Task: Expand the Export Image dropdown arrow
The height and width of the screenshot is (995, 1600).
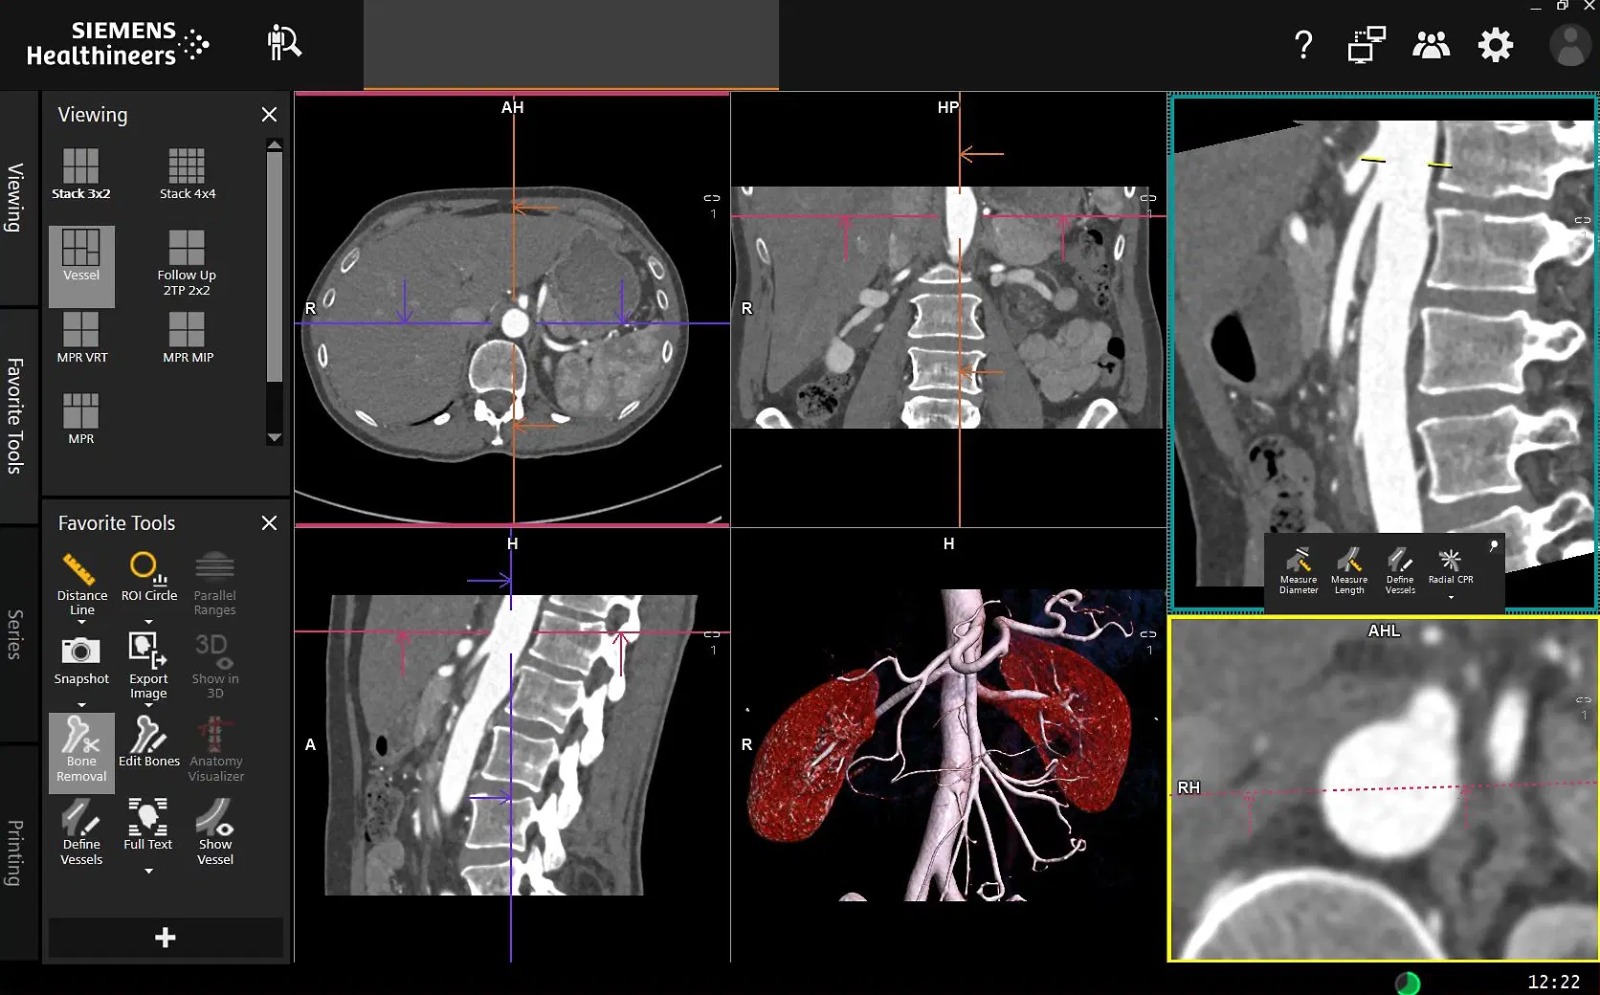Action: [149, 705]
